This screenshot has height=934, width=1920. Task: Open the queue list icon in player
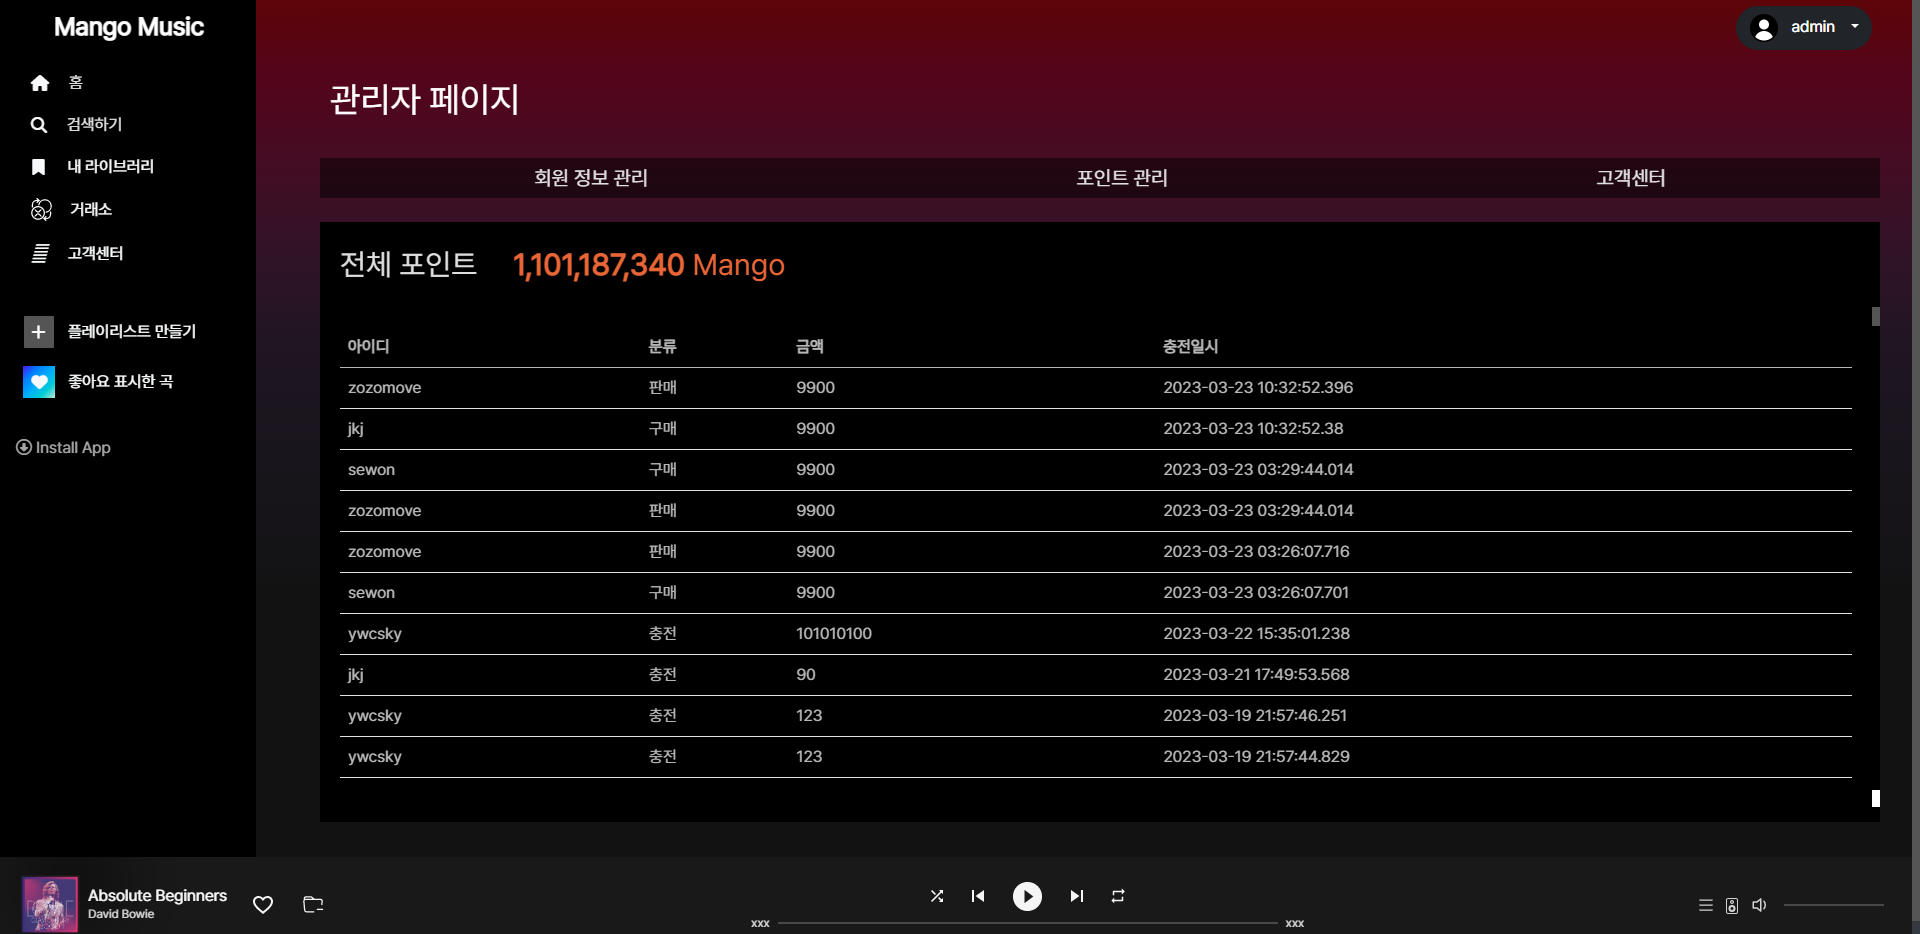[x=1704, y=904]
